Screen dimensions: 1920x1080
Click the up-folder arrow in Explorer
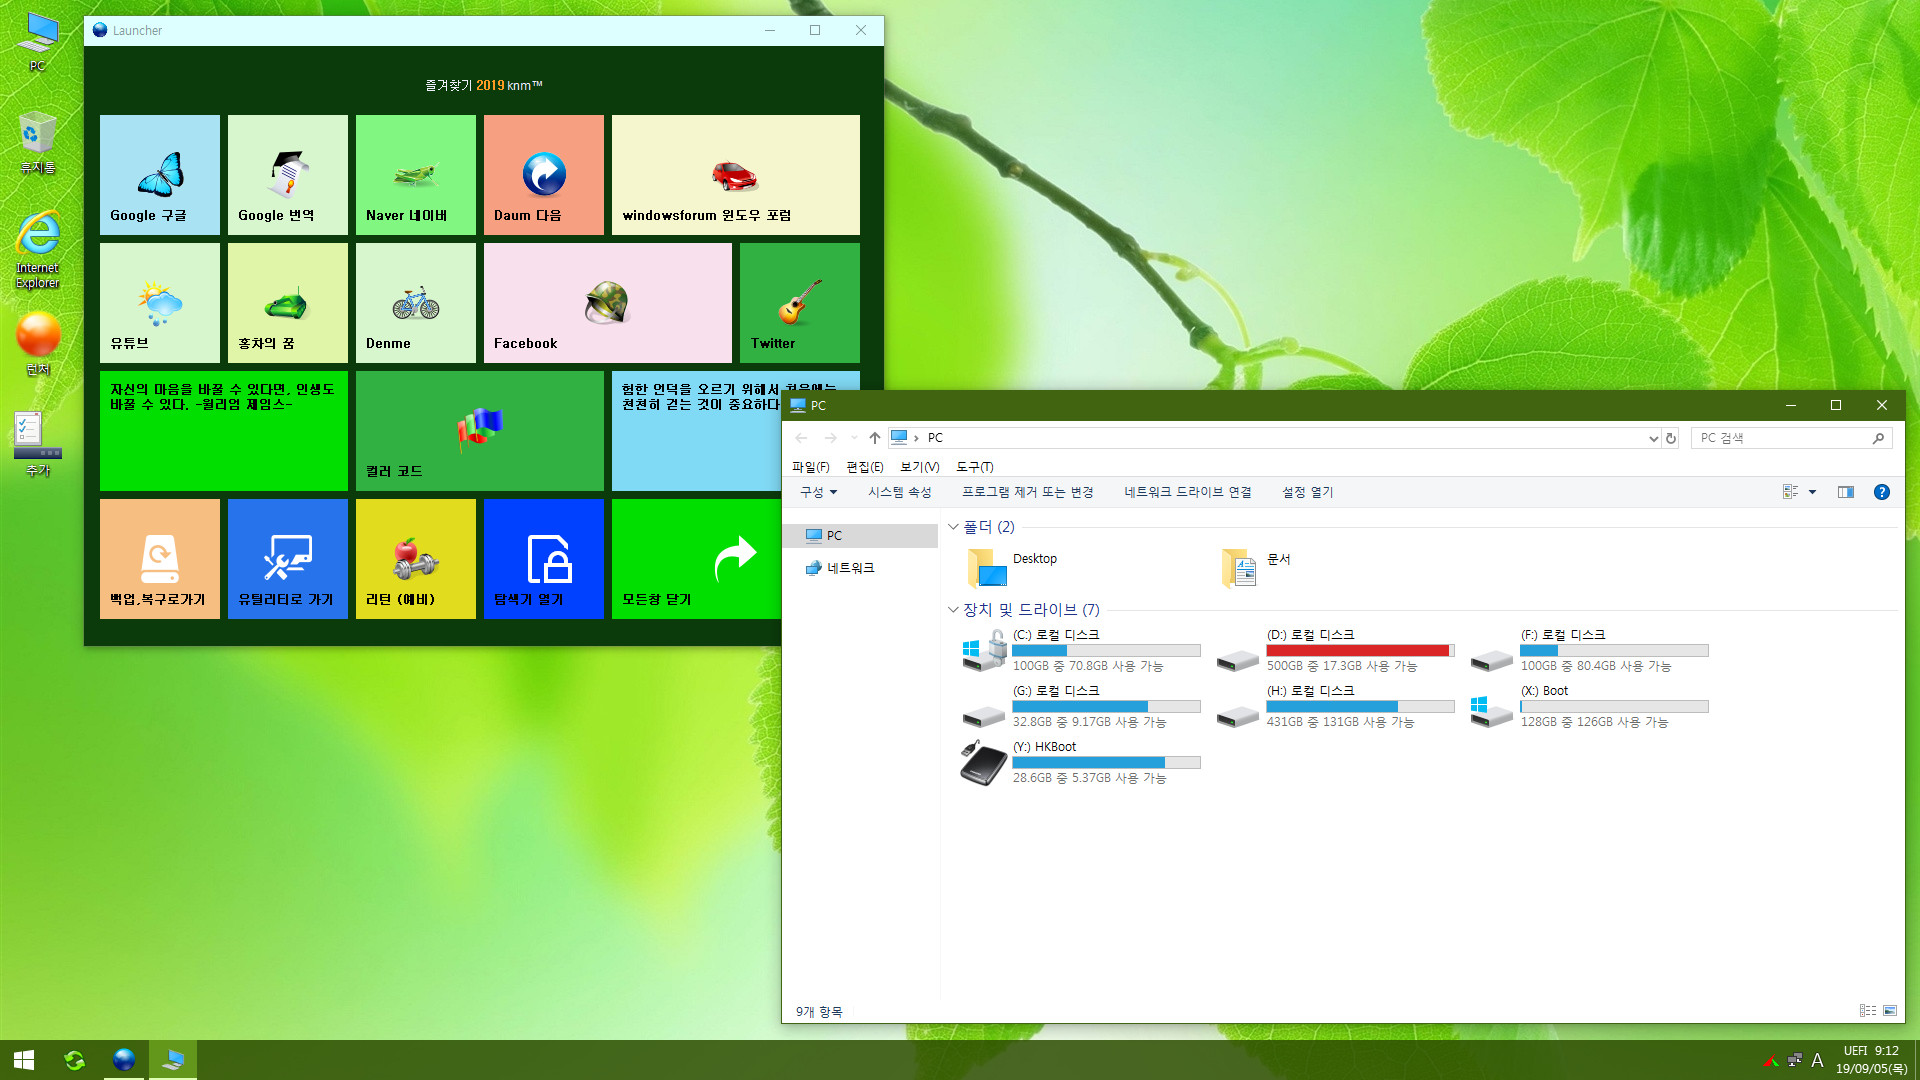tap(874, 438)
